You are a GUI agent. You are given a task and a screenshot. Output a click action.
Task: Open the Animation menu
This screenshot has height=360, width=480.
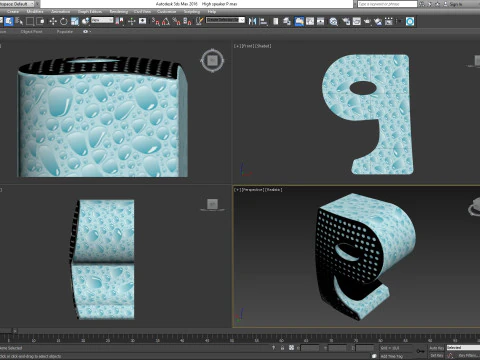[61, 12]
